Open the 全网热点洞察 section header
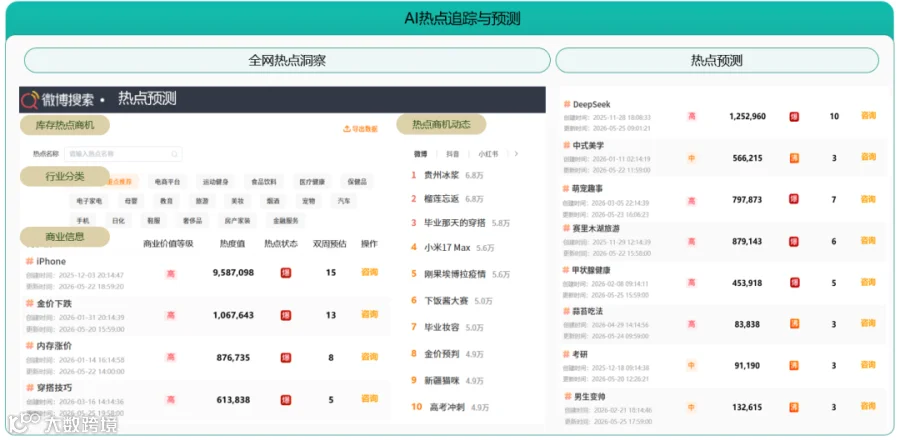This screenshot has height=441, width=900. (x=287, y=60)
